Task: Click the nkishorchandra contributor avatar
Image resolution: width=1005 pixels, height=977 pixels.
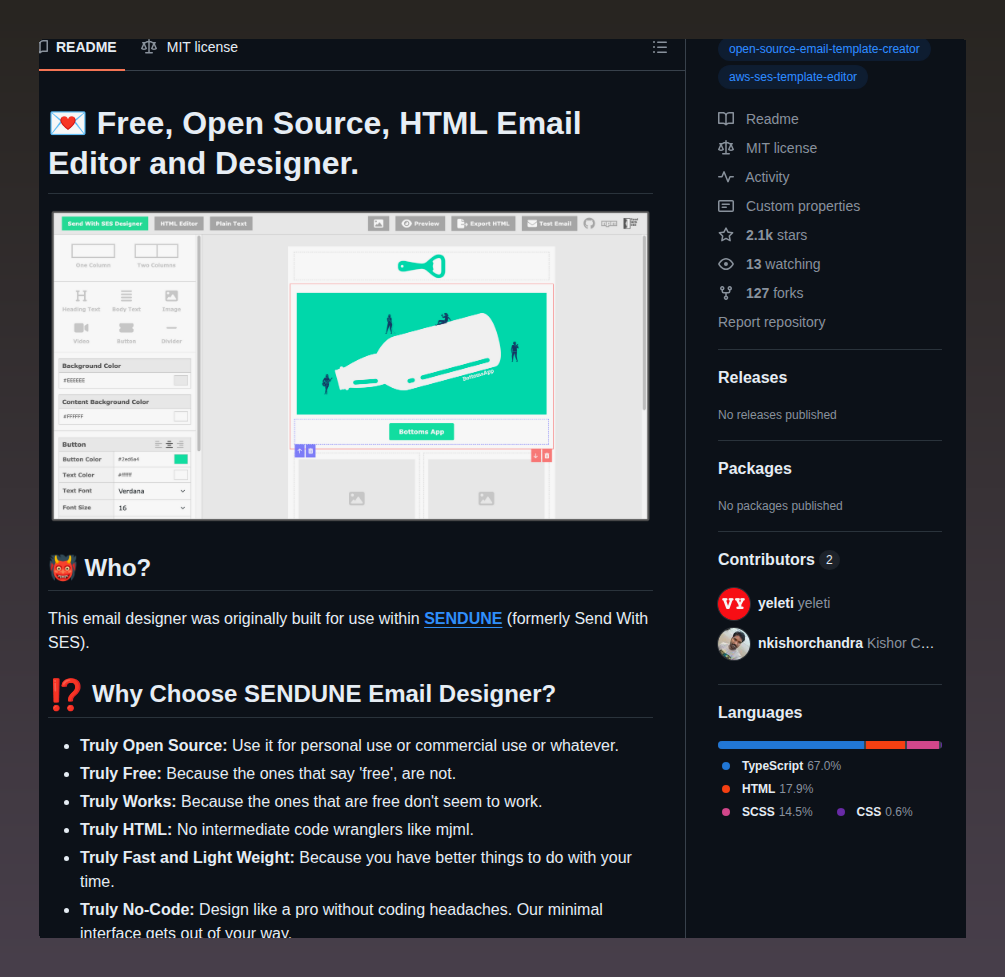Action: [734, 643]
